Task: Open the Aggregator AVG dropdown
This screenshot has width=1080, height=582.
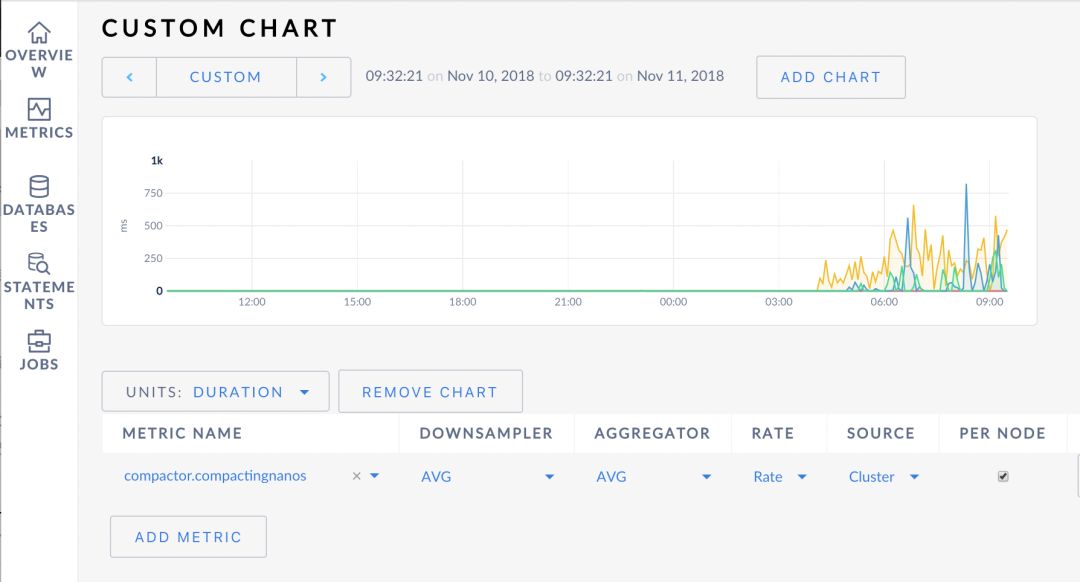Action: click(x=653, y=477)
